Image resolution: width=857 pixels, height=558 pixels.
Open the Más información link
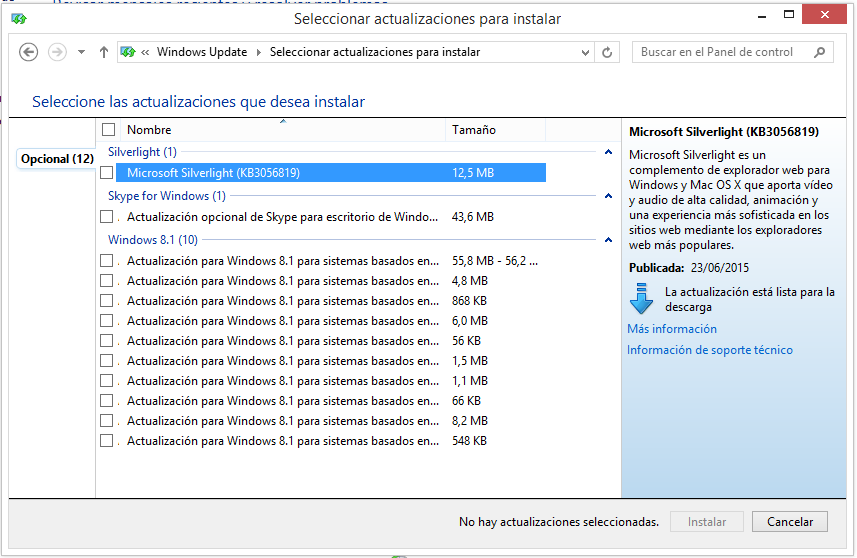coord(672,329)
